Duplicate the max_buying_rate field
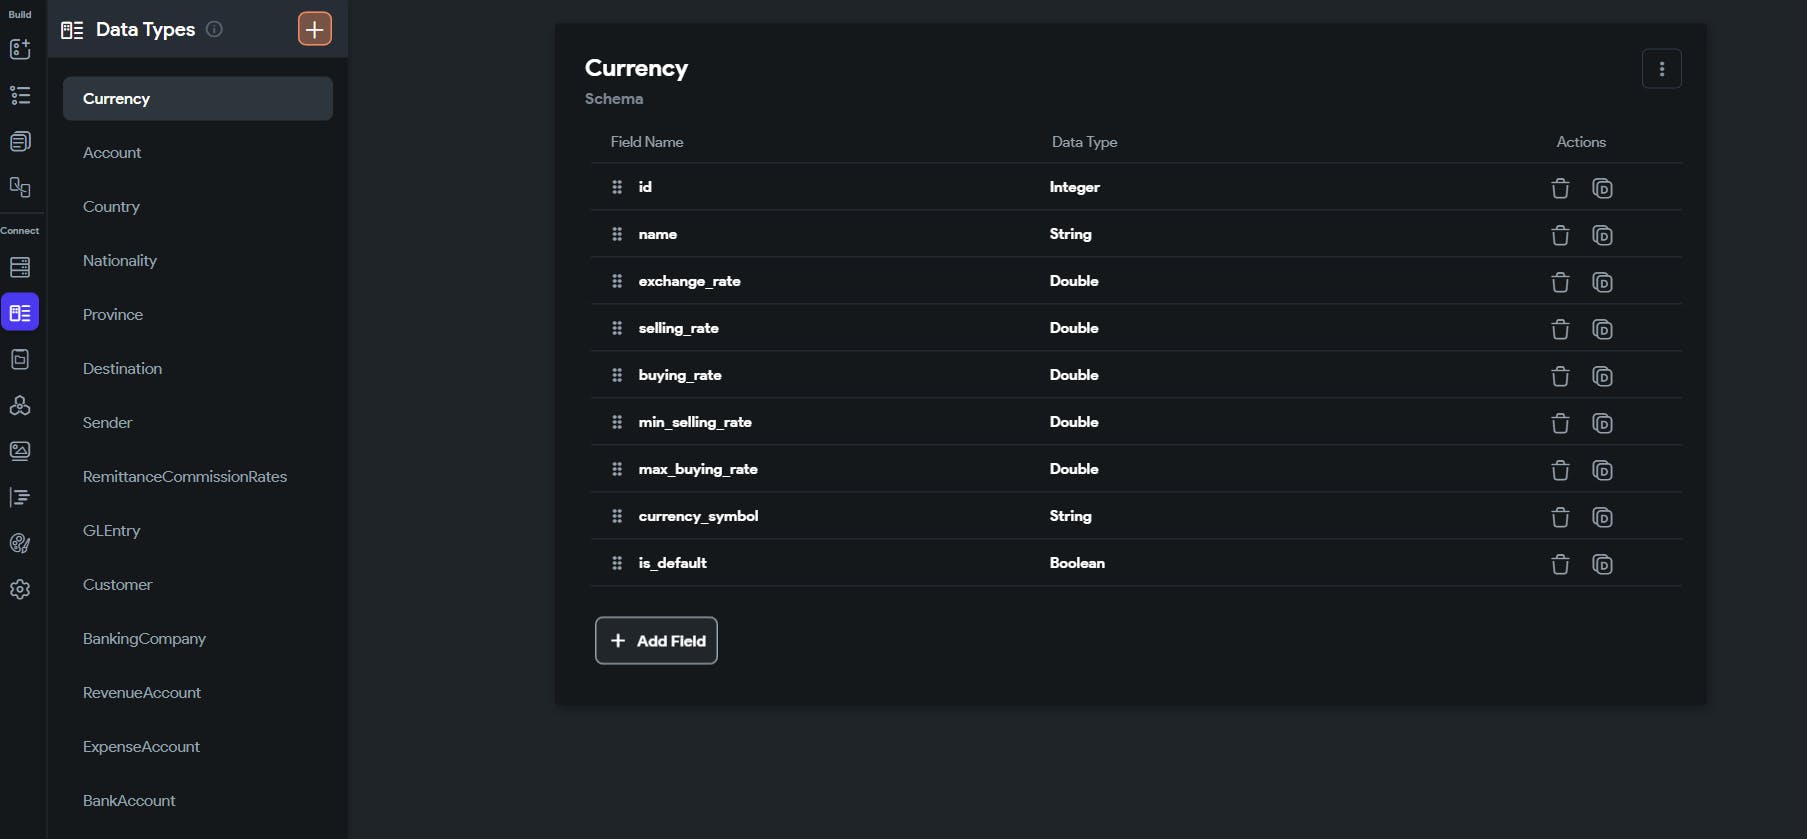This screenshot has height=839, width=1807. [1602, 470]
